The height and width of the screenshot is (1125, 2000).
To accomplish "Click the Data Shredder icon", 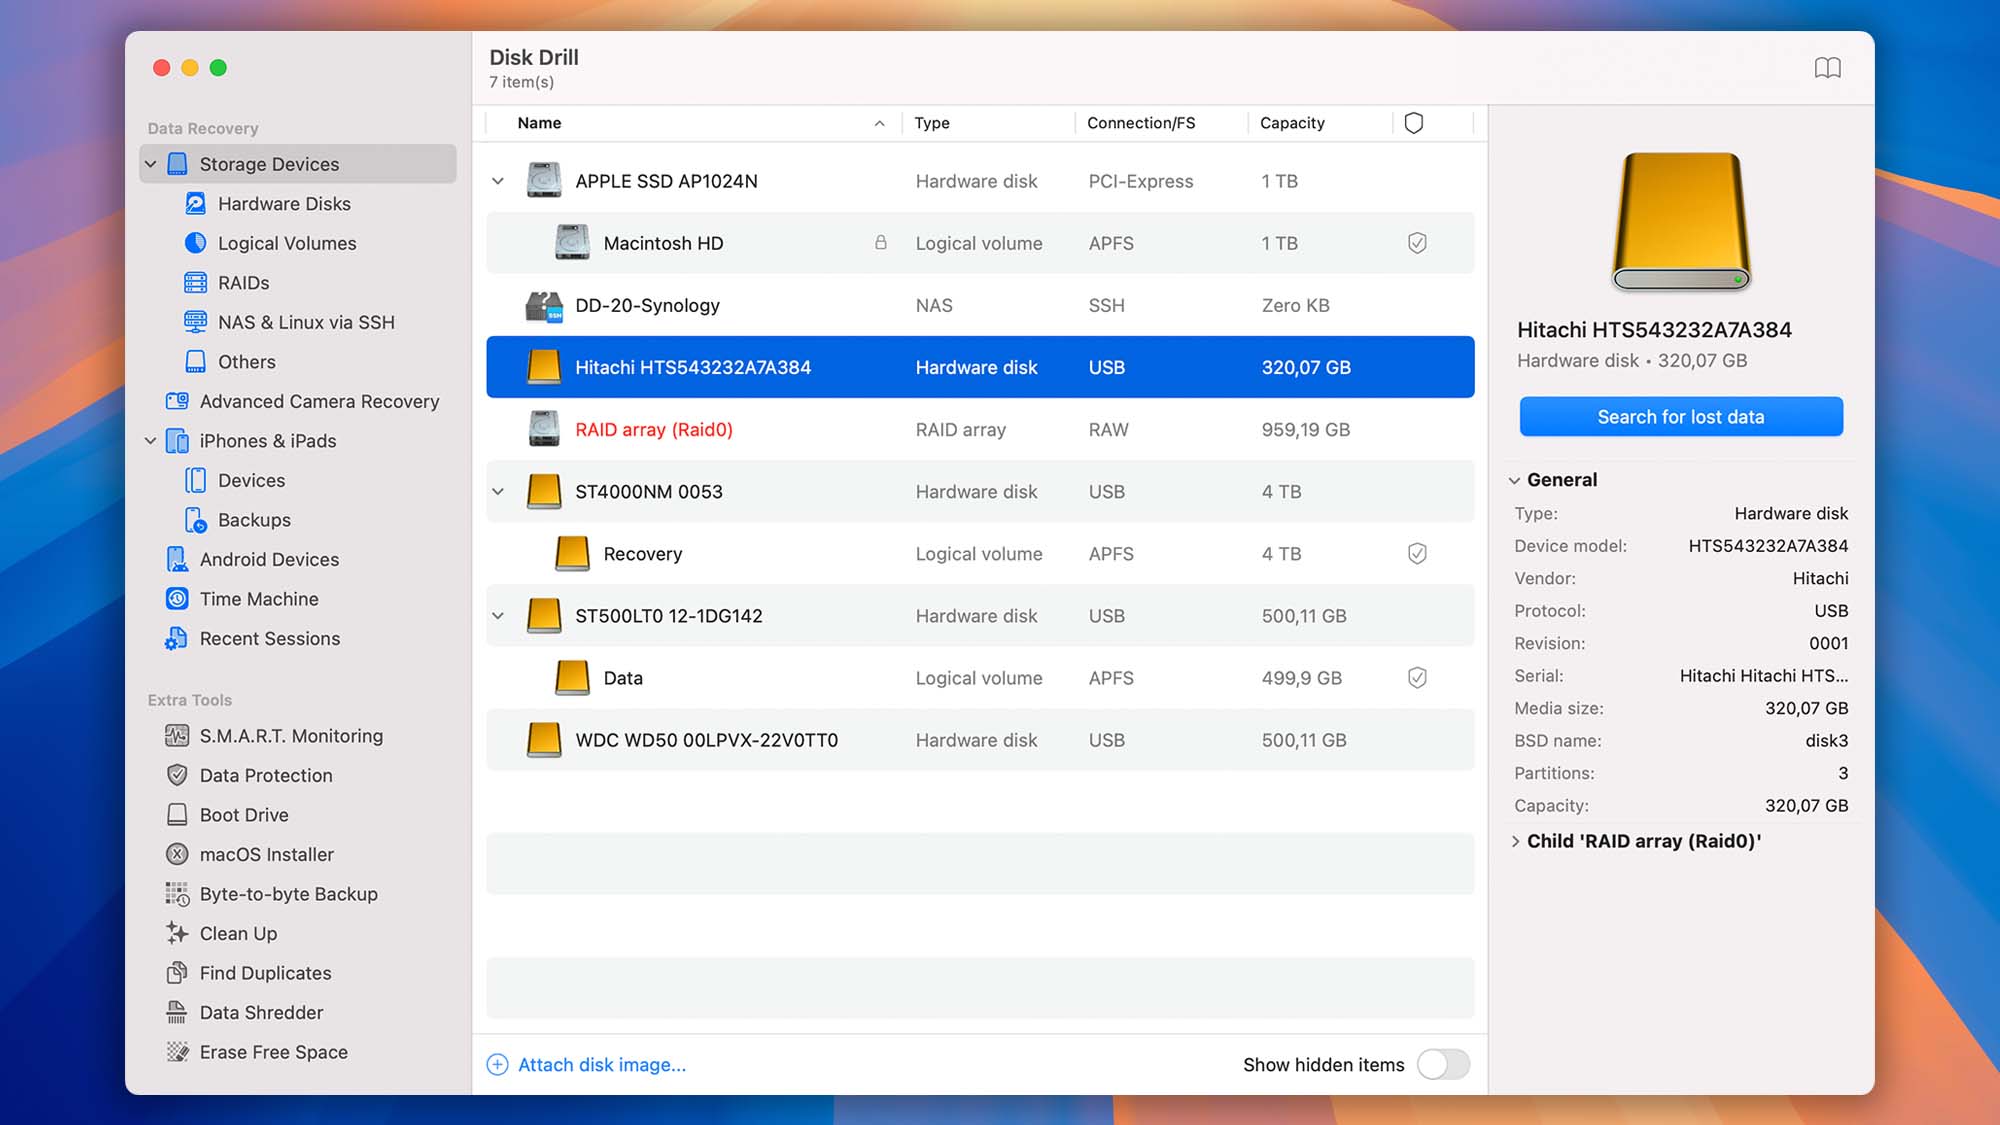I will (x=177, y=1013).
